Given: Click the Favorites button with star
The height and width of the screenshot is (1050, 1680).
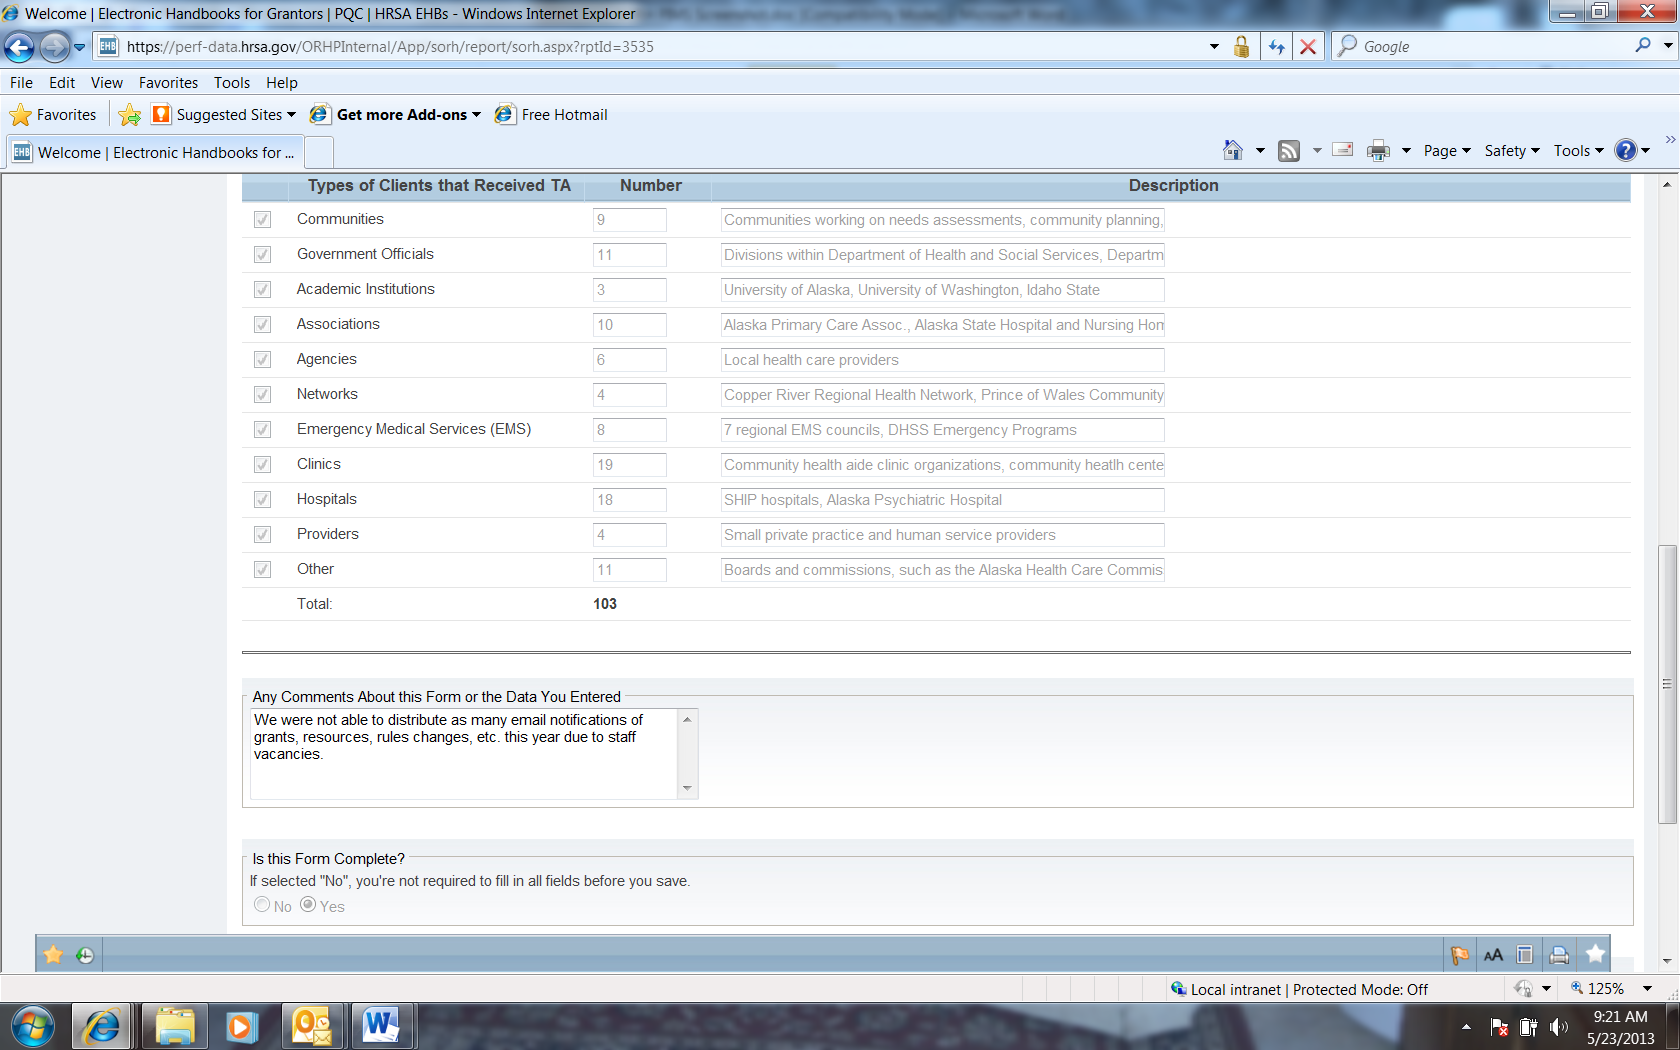Looking at the screenshot, I should 54,115.
